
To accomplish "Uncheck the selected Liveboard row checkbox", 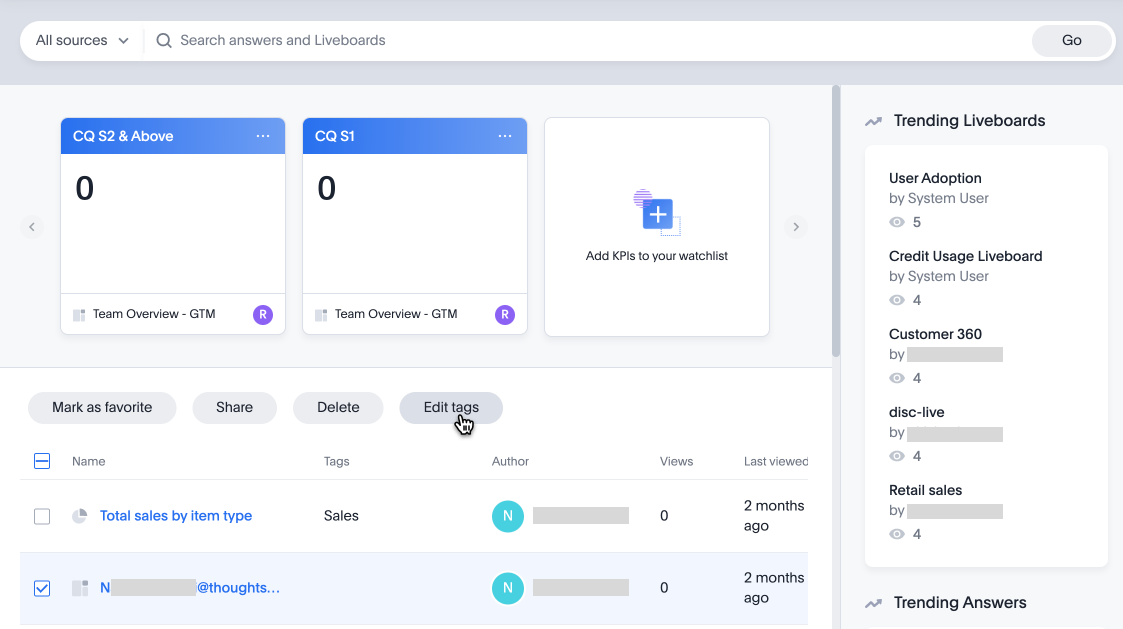I will [x=42, y=588].
